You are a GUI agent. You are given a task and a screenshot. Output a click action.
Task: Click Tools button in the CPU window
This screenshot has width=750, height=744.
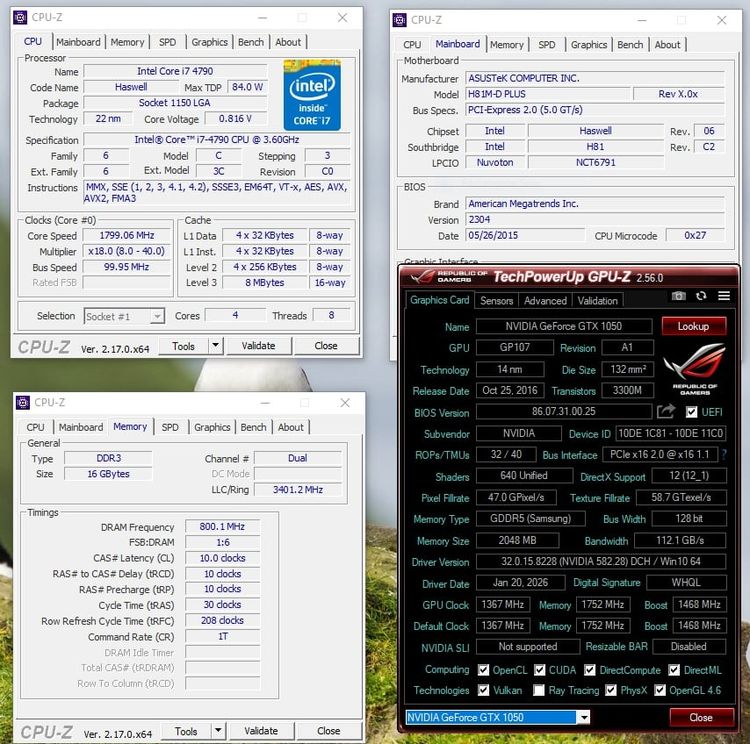pyautogui.click(x=184, y=346)
